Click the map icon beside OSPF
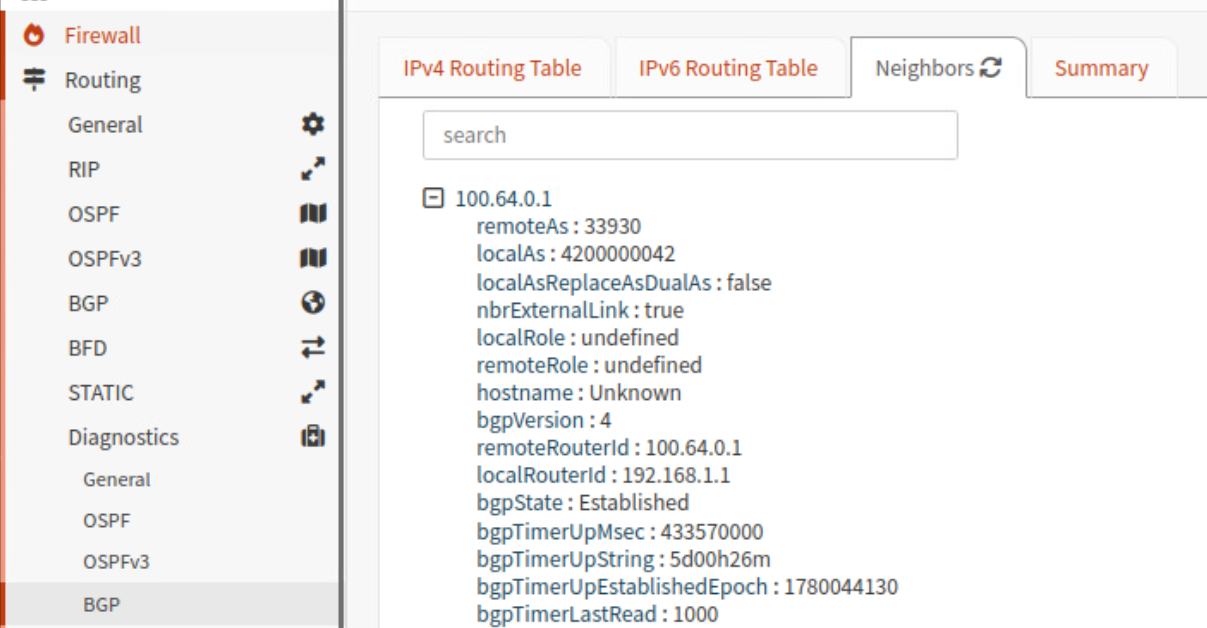 [313, 214]
